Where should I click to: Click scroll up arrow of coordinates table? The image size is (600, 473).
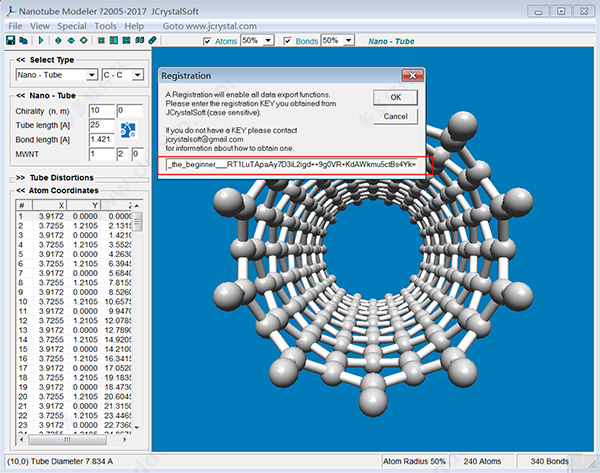point(137,206)
